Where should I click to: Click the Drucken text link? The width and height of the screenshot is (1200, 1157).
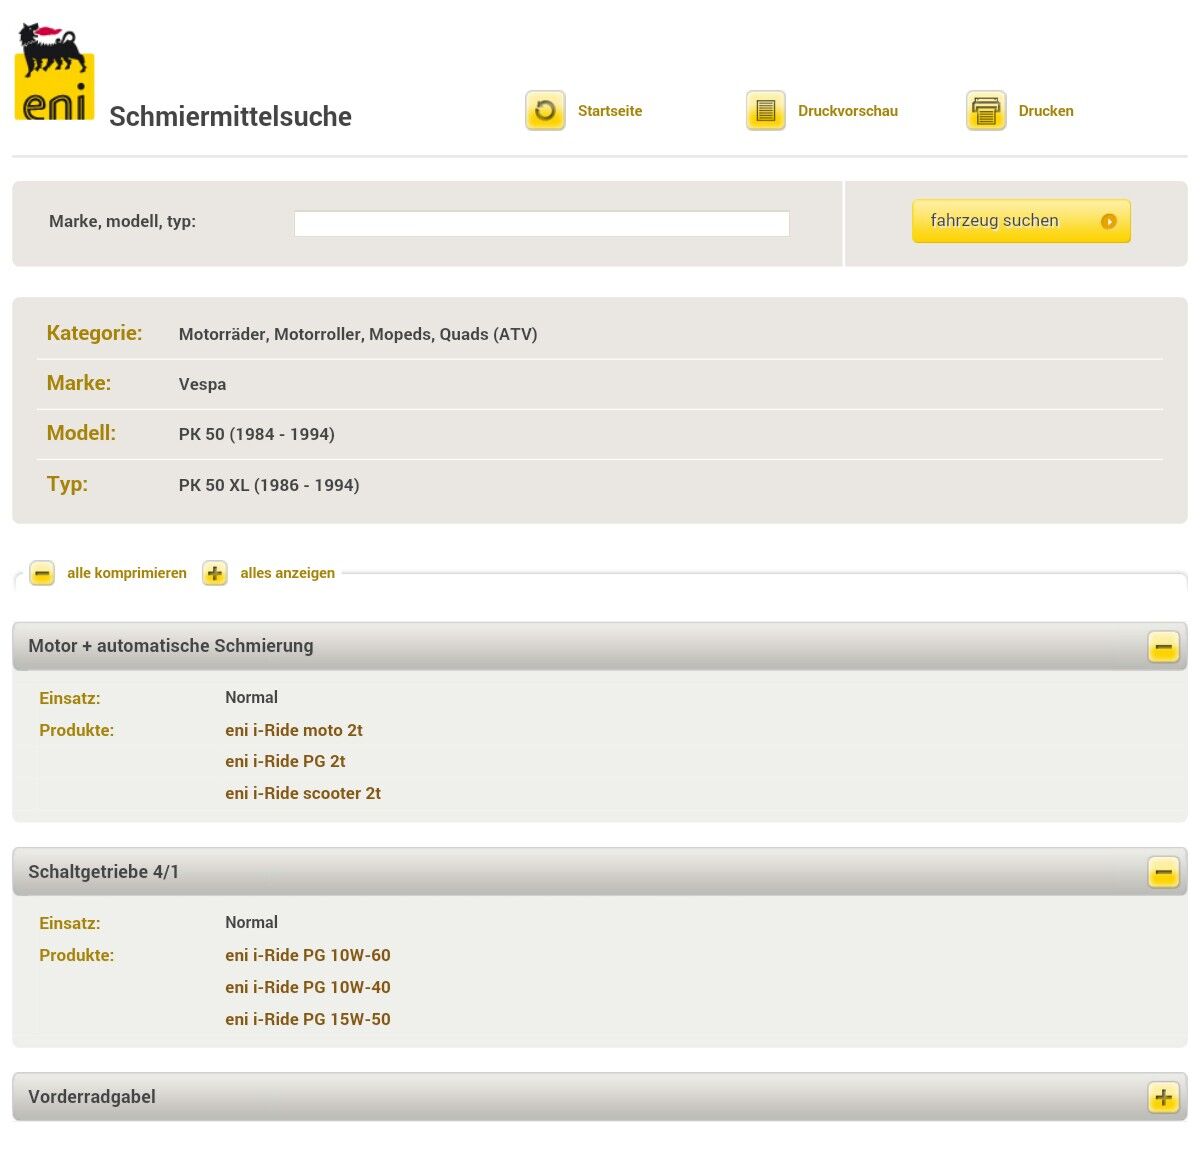pyautogui.click(x=1046, y=111)
